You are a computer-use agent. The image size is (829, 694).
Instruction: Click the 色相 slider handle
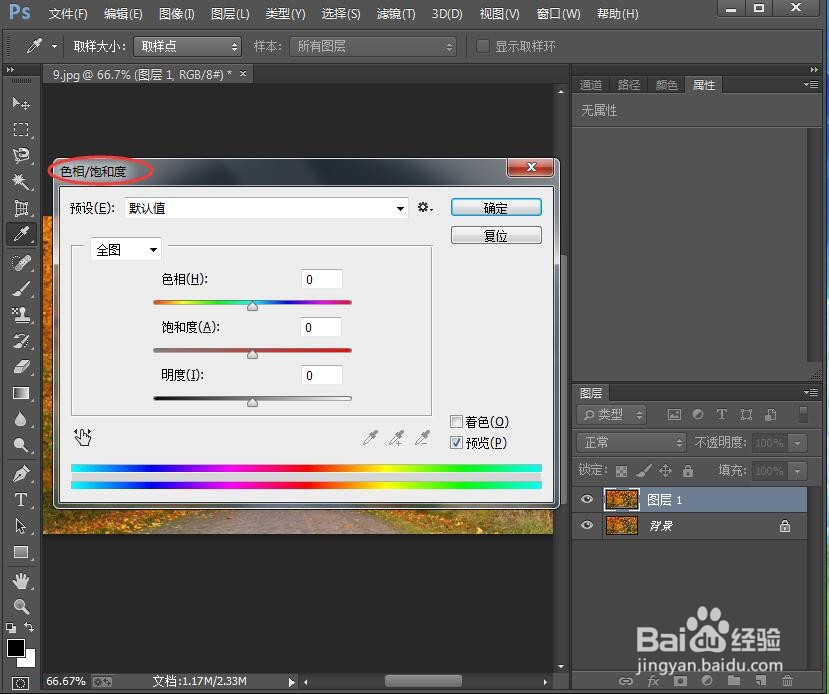253,306
